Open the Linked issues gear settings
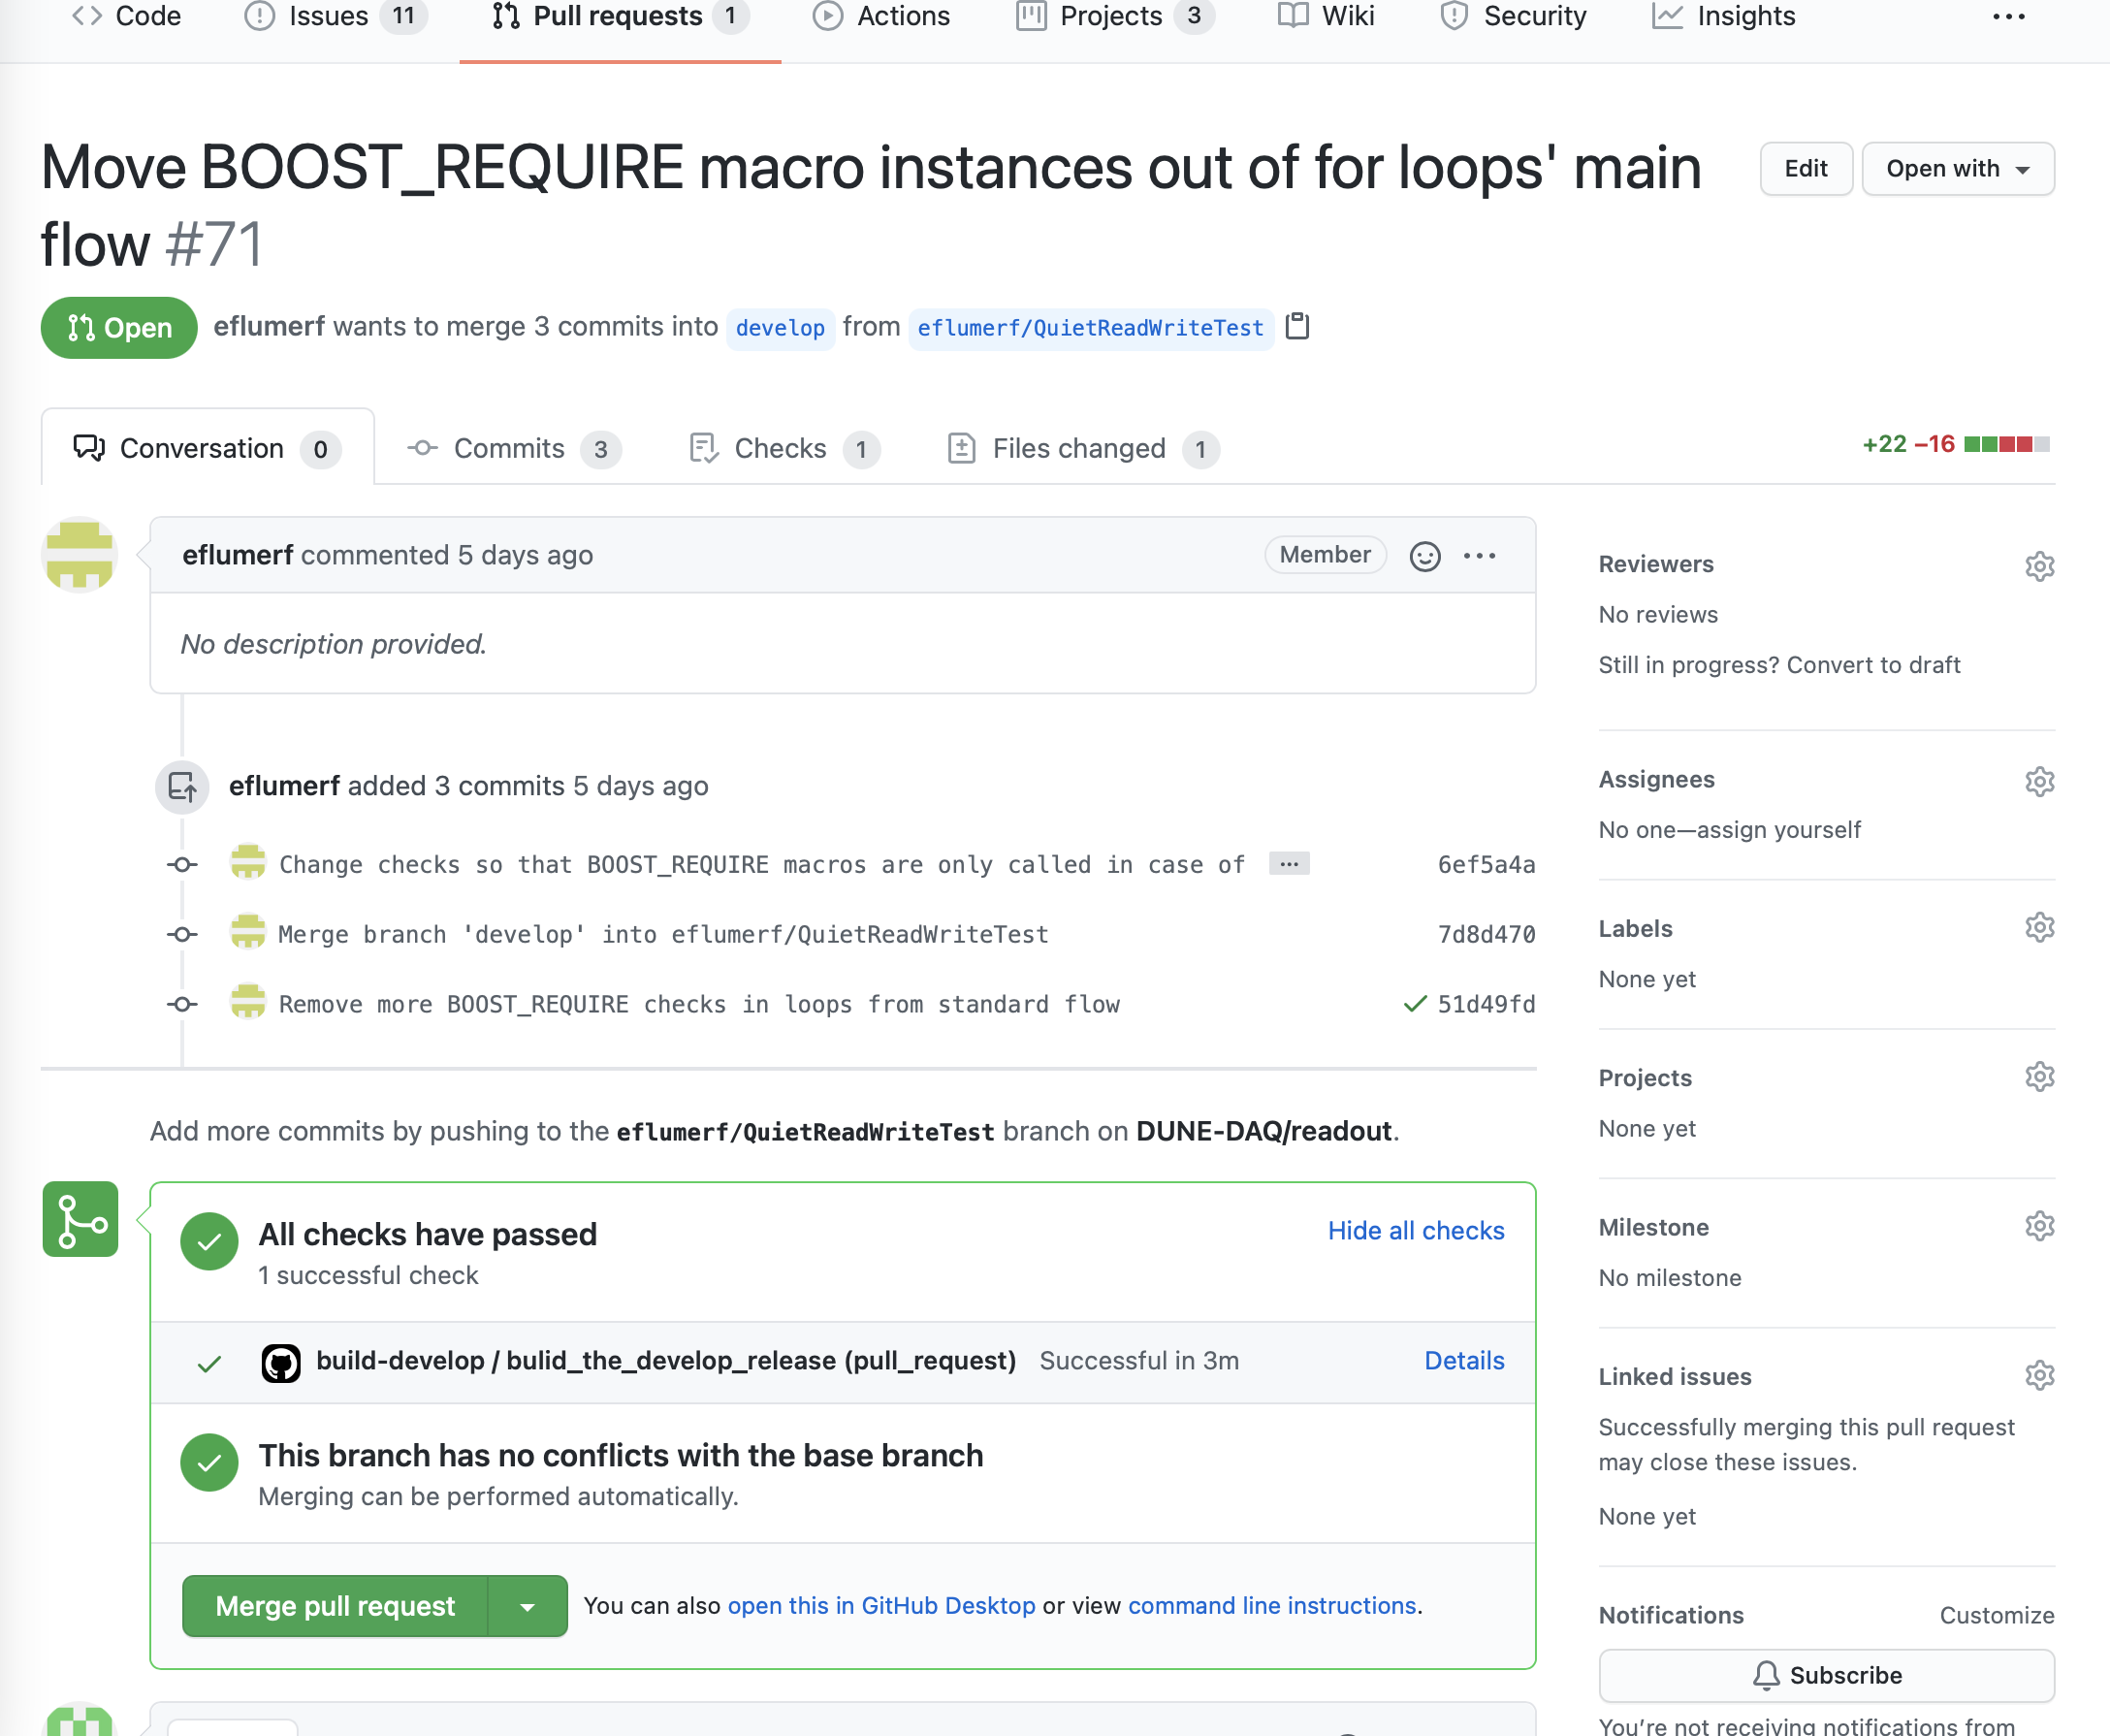The image size is (2110, 1736). tap(2039, 1376)
